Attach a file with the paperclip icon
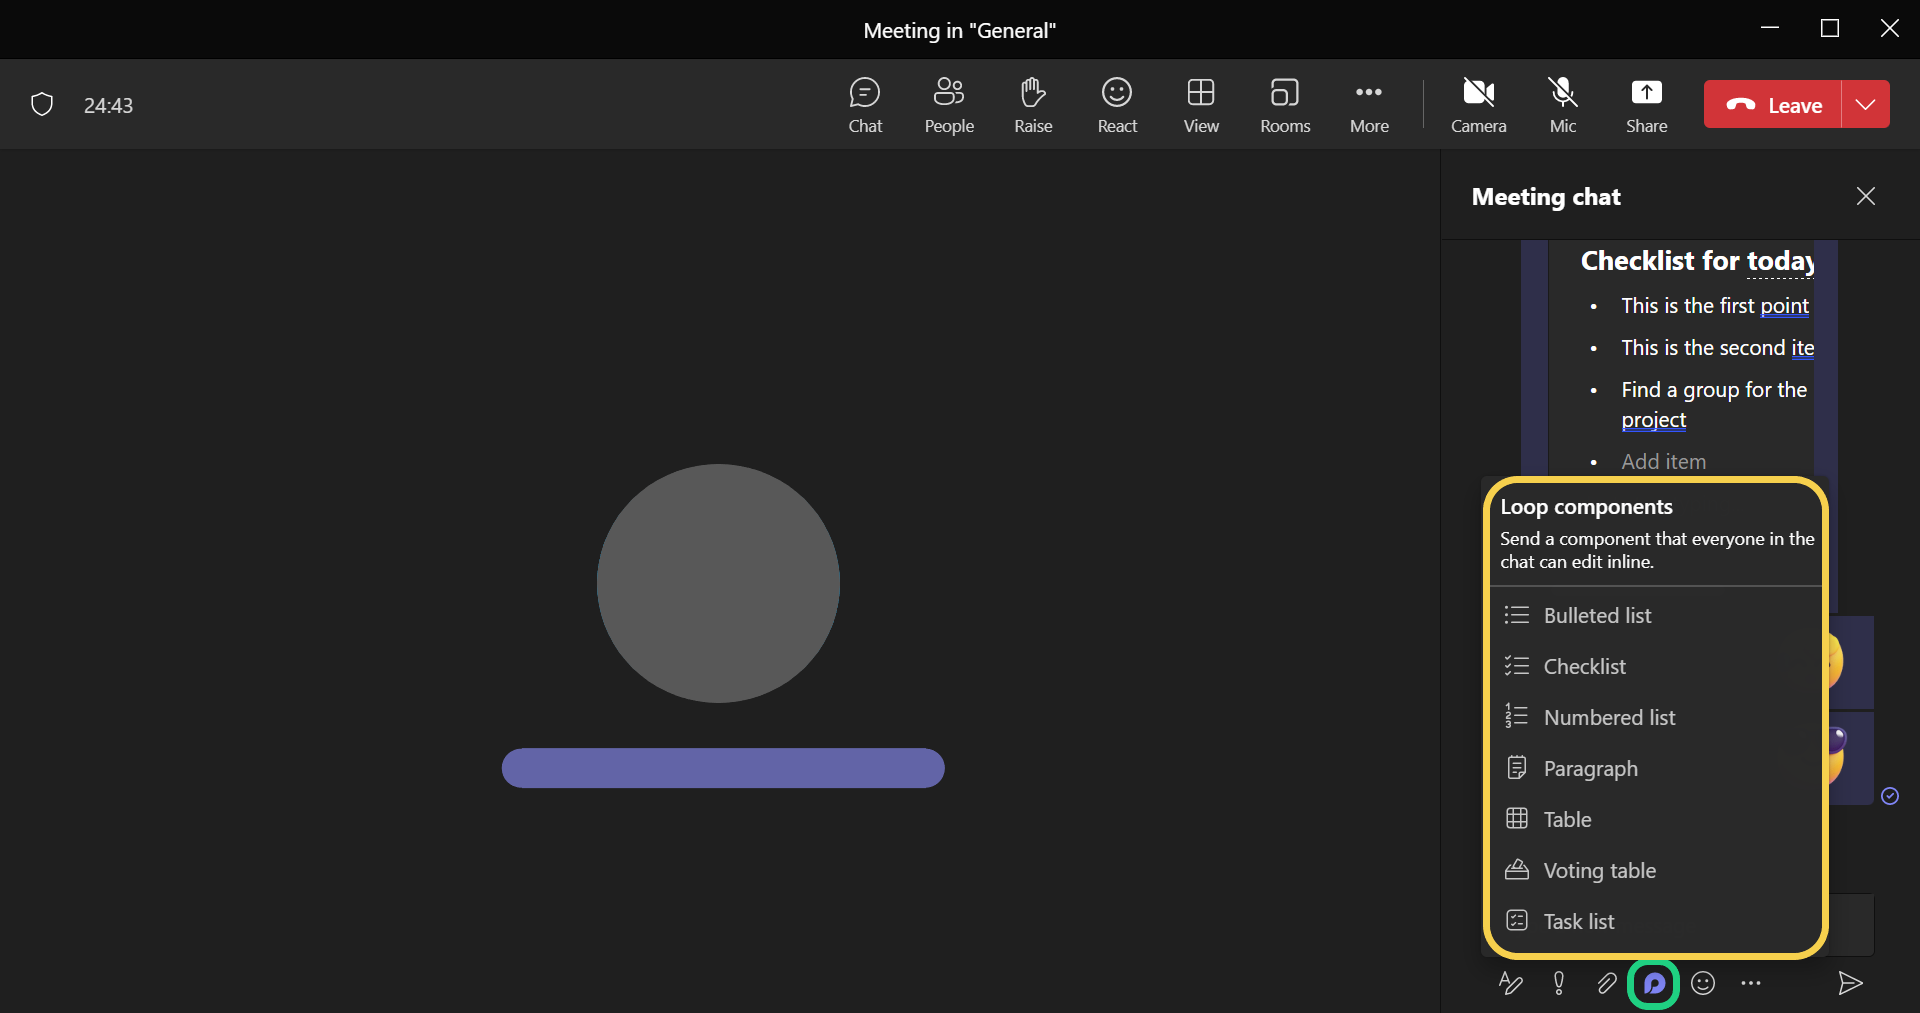The height and width of the screenshot is (1013, 1920). (x=1606, y=984)
